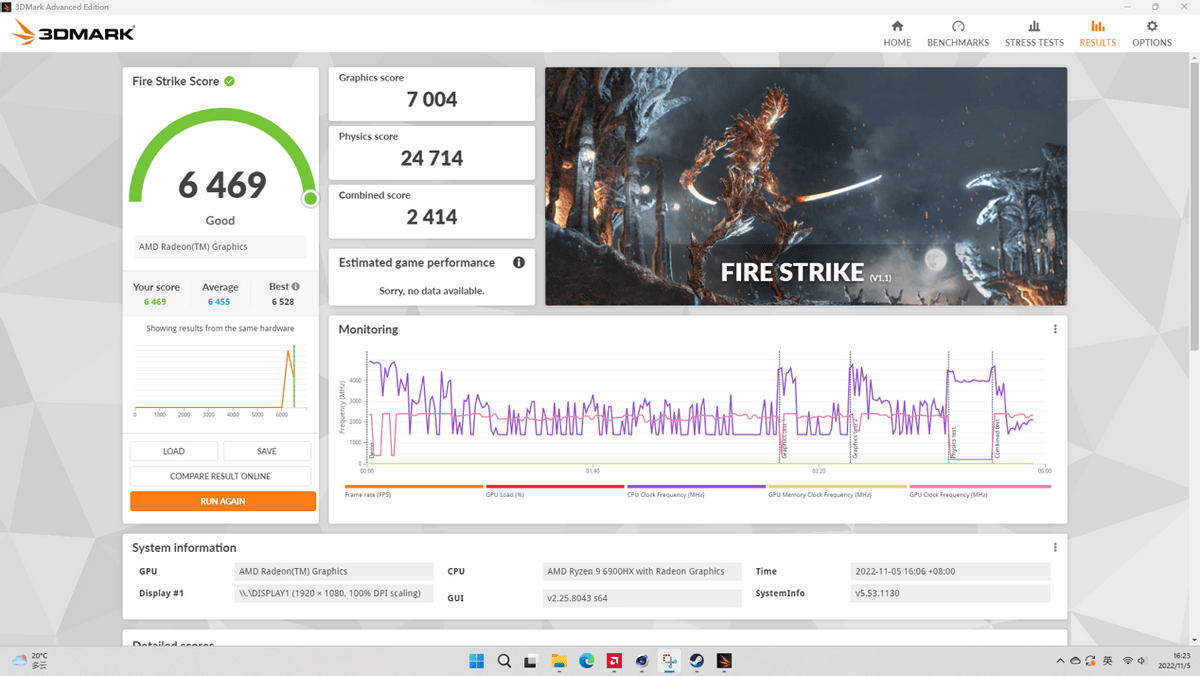The image size is (1200, 676).
Task: Click the info icon next to Best score
Action: [295, 286]
